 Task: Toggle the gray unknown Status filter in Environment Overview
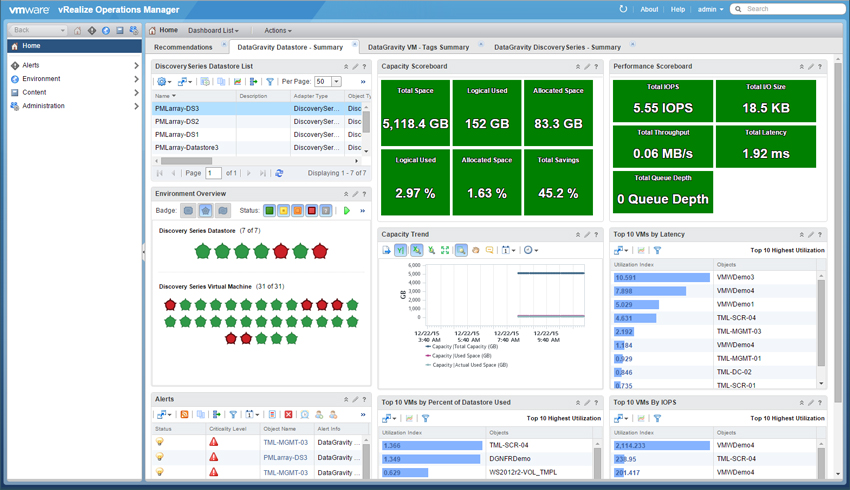click(326, 210)
